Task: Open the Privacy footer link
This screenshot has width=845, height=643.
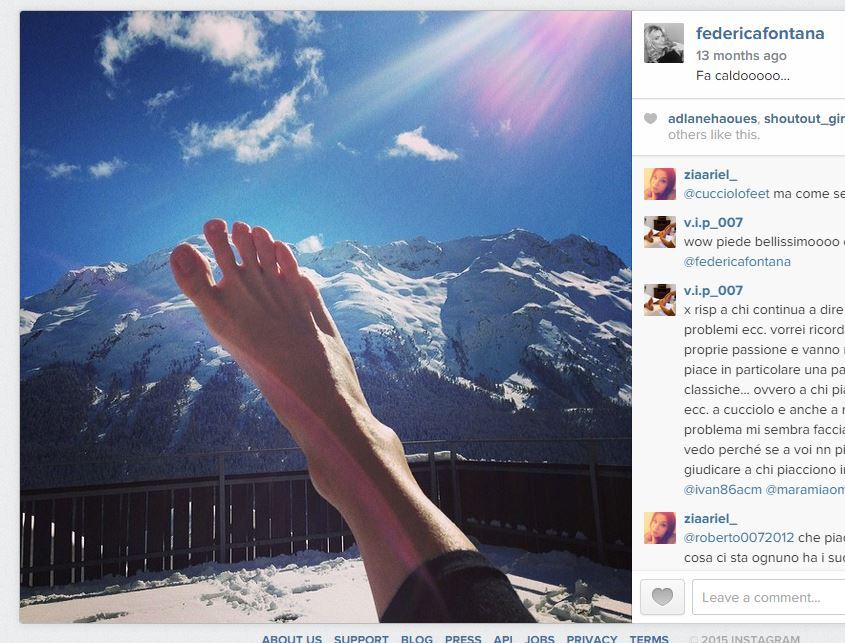Action: (592, 638)
